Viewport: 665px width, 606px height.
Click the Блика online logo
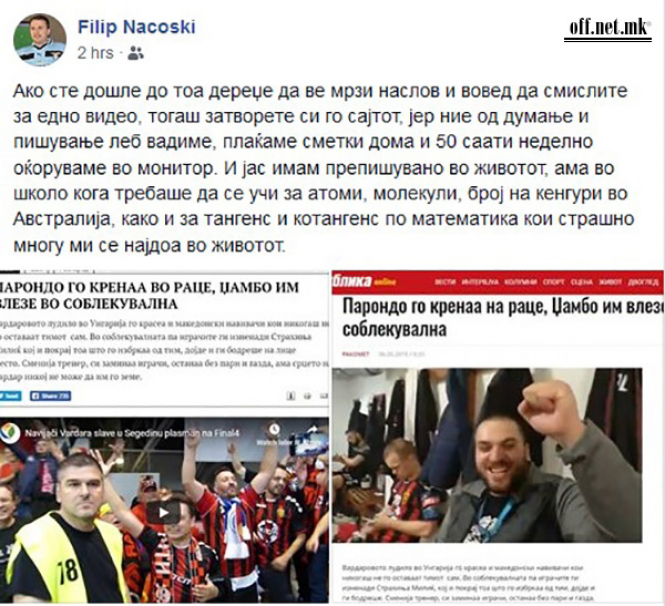coord(364,281)
